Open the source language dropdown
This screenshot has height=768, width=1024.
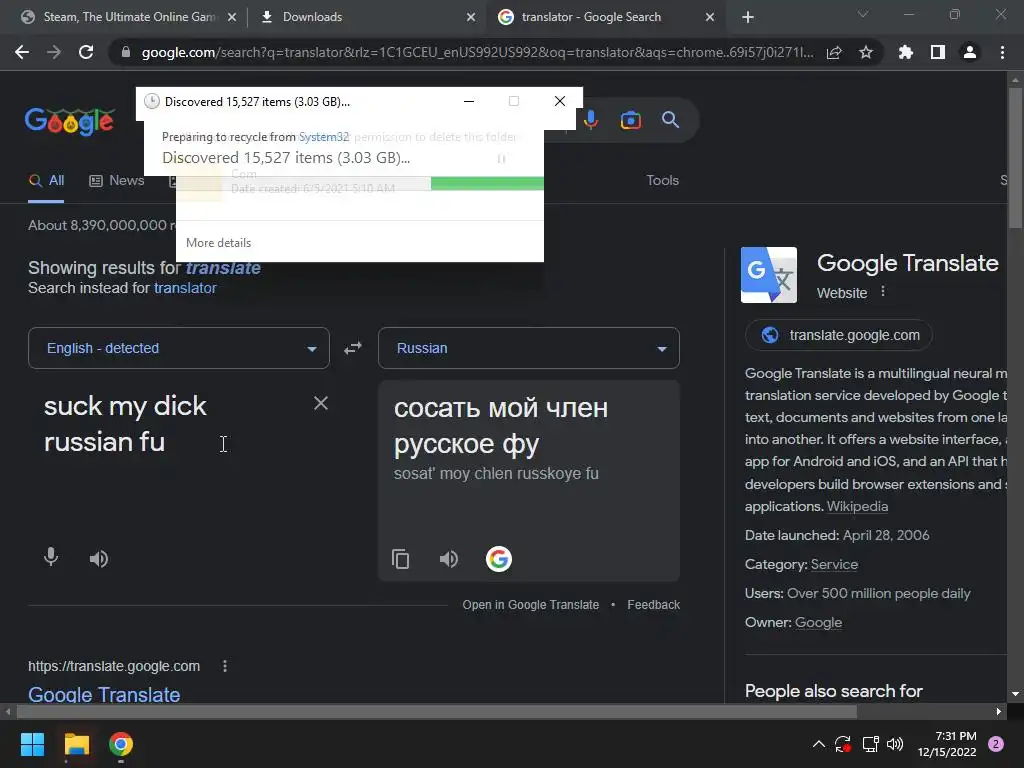pos(179,348)
